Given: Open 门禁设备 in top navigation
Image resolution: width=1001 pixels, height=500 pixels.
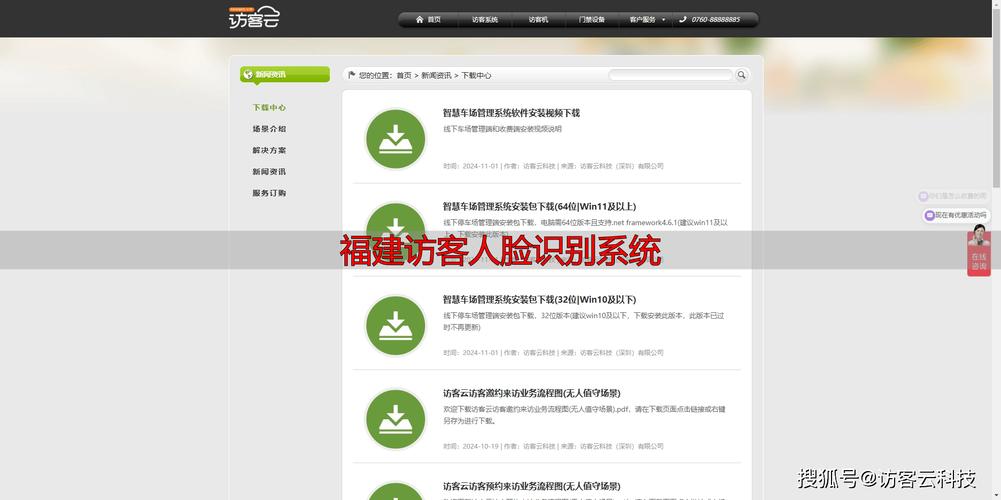Looking at the screenshot, I should 592,20.
